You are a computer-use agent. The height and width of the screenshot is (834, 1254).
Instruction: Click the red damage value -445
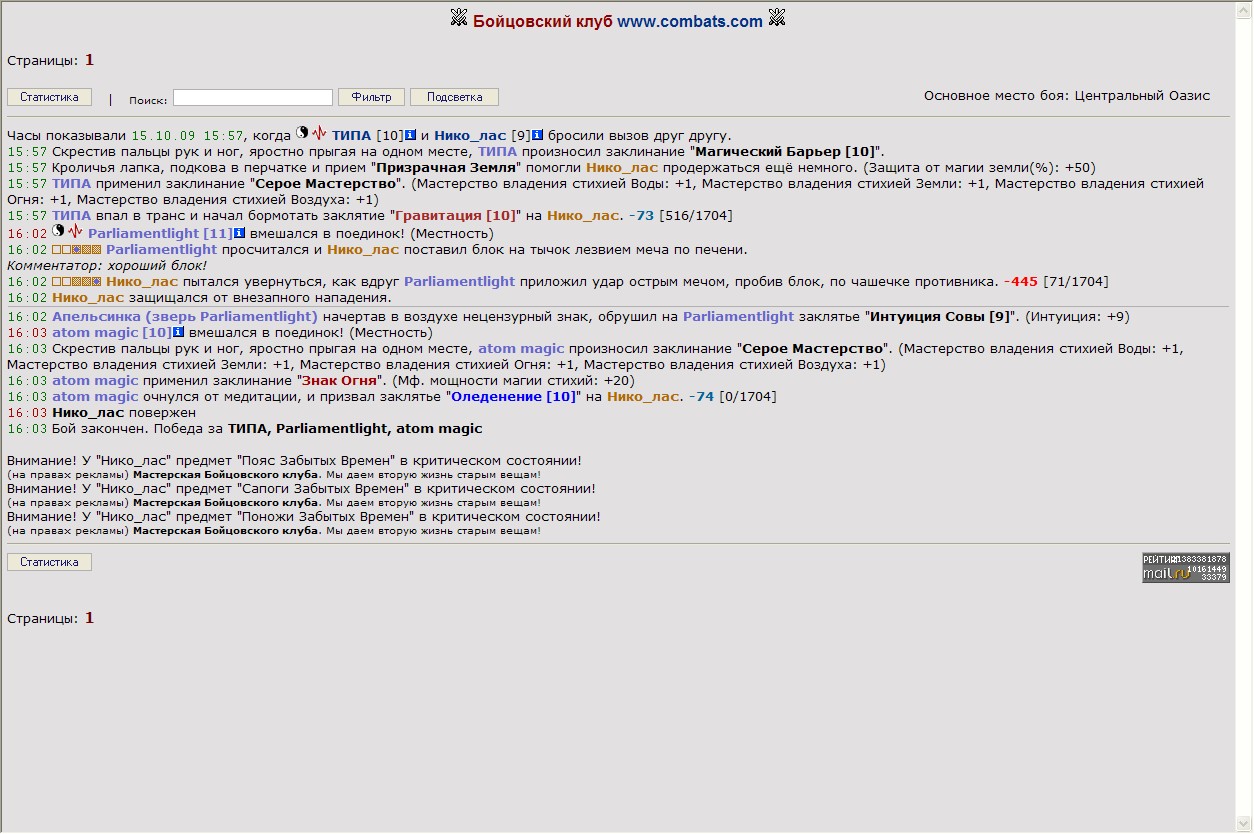point(1021,282)
